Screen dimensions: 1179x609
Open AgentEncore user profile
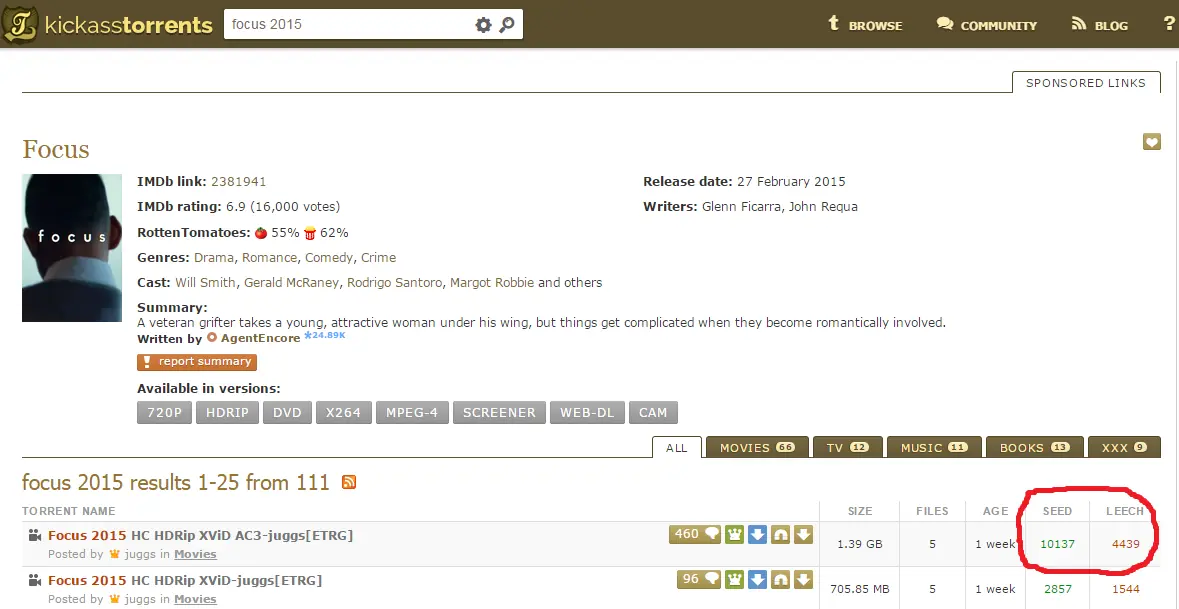pyautogui.click(x=260, y=338)
